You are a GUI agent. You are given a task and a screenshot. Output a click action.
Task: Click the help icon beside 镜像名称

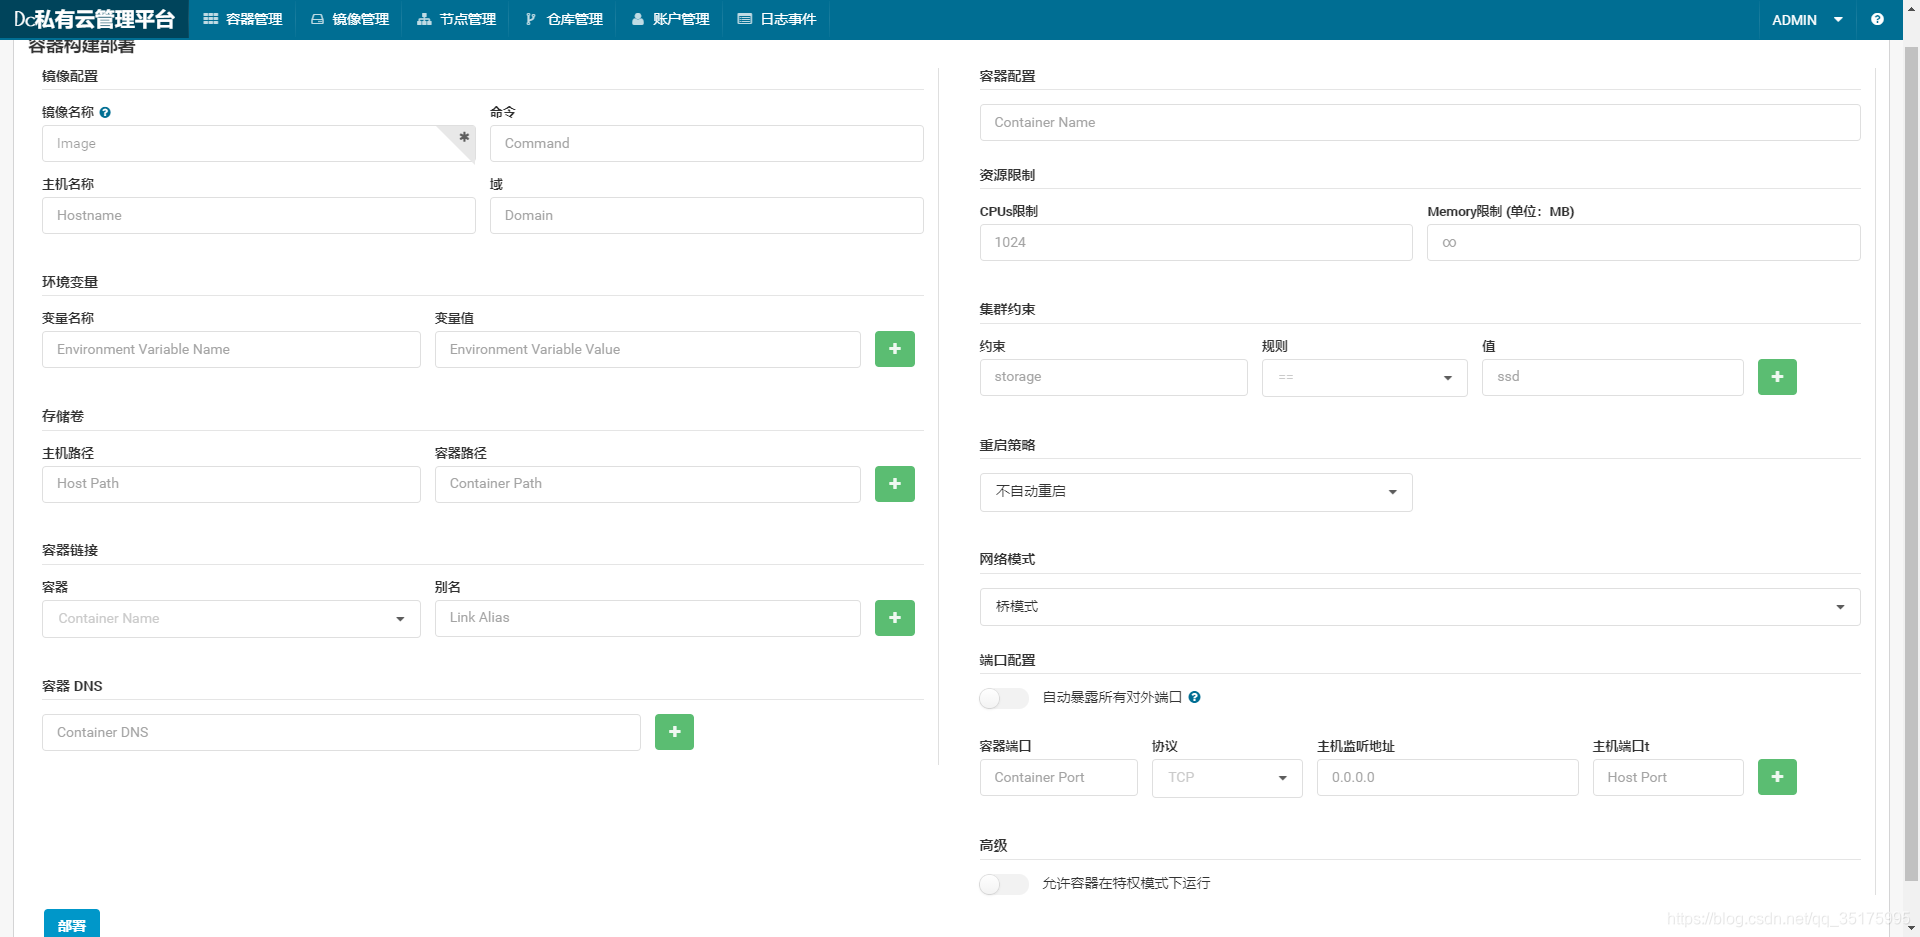106,112
